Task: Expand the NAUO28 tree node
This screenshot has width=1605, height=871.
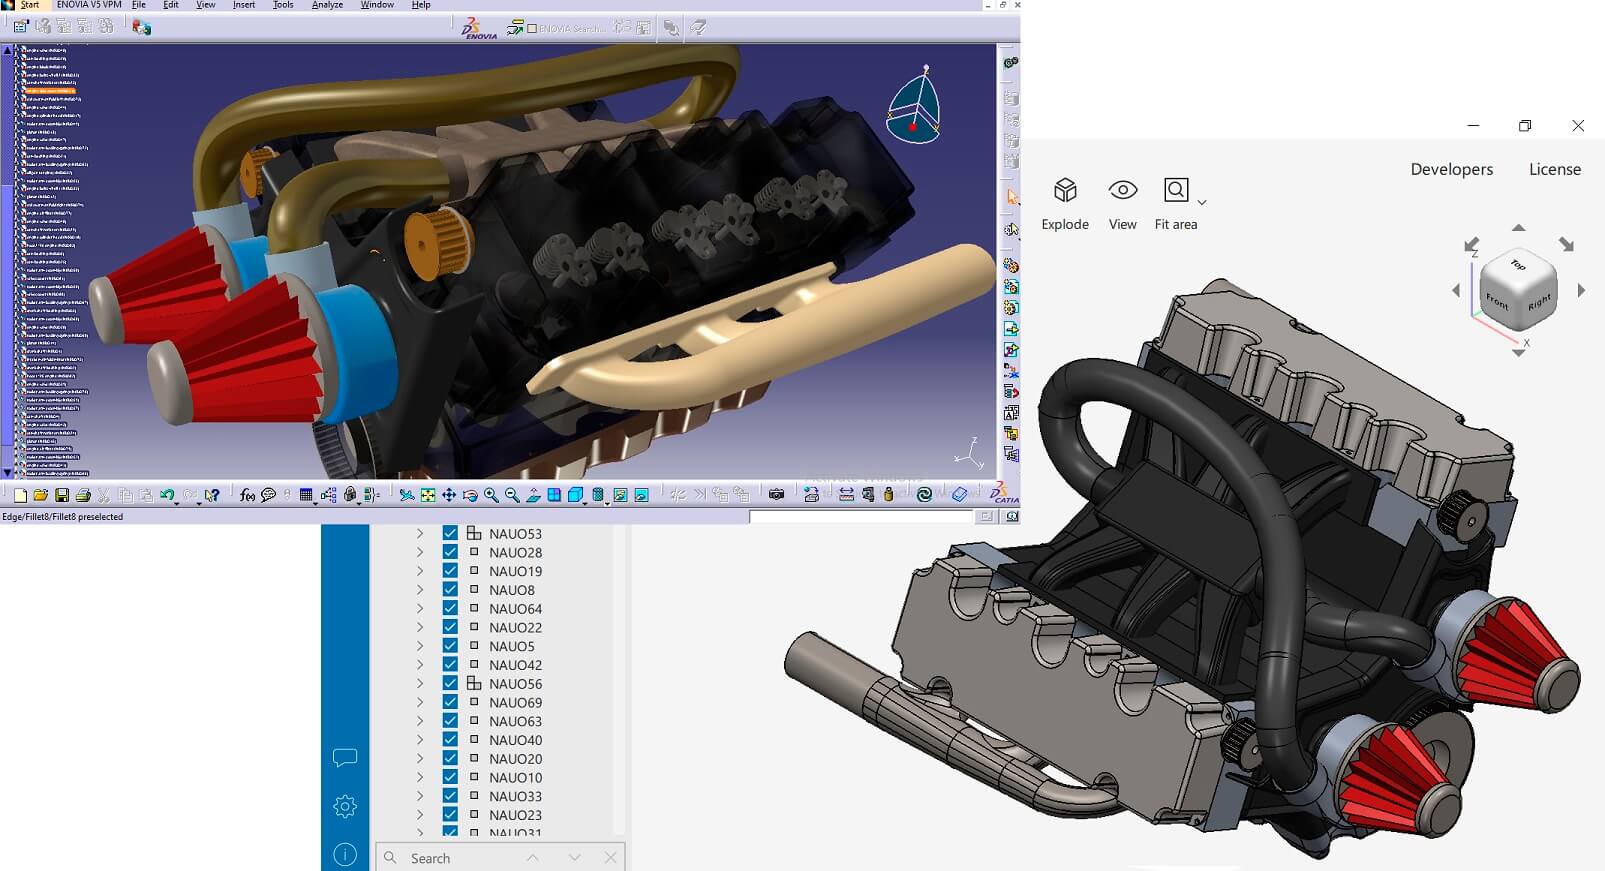Action: pyautogui.click(x=420, y=553)
